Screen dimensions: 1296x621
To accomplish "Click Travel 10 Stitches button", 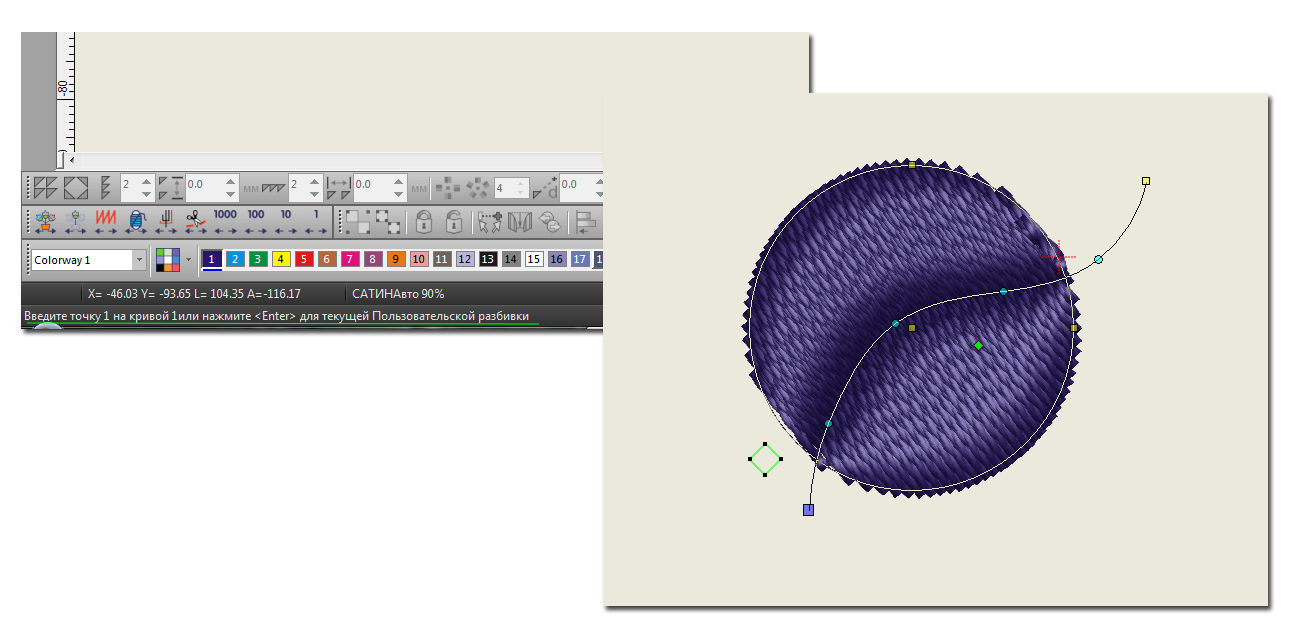I will tap(285, 222).
